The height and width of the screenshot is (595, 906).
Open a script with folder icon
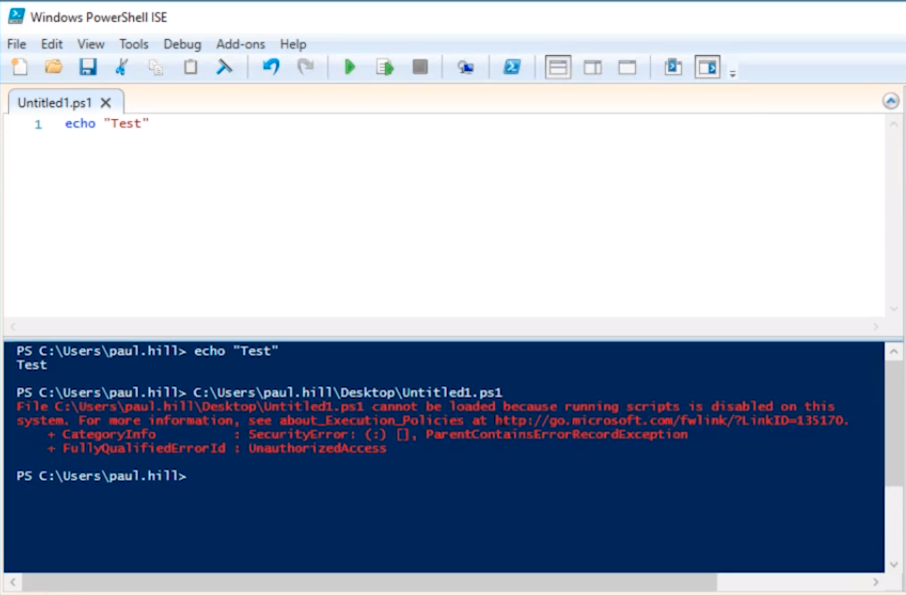click(53, 67)
